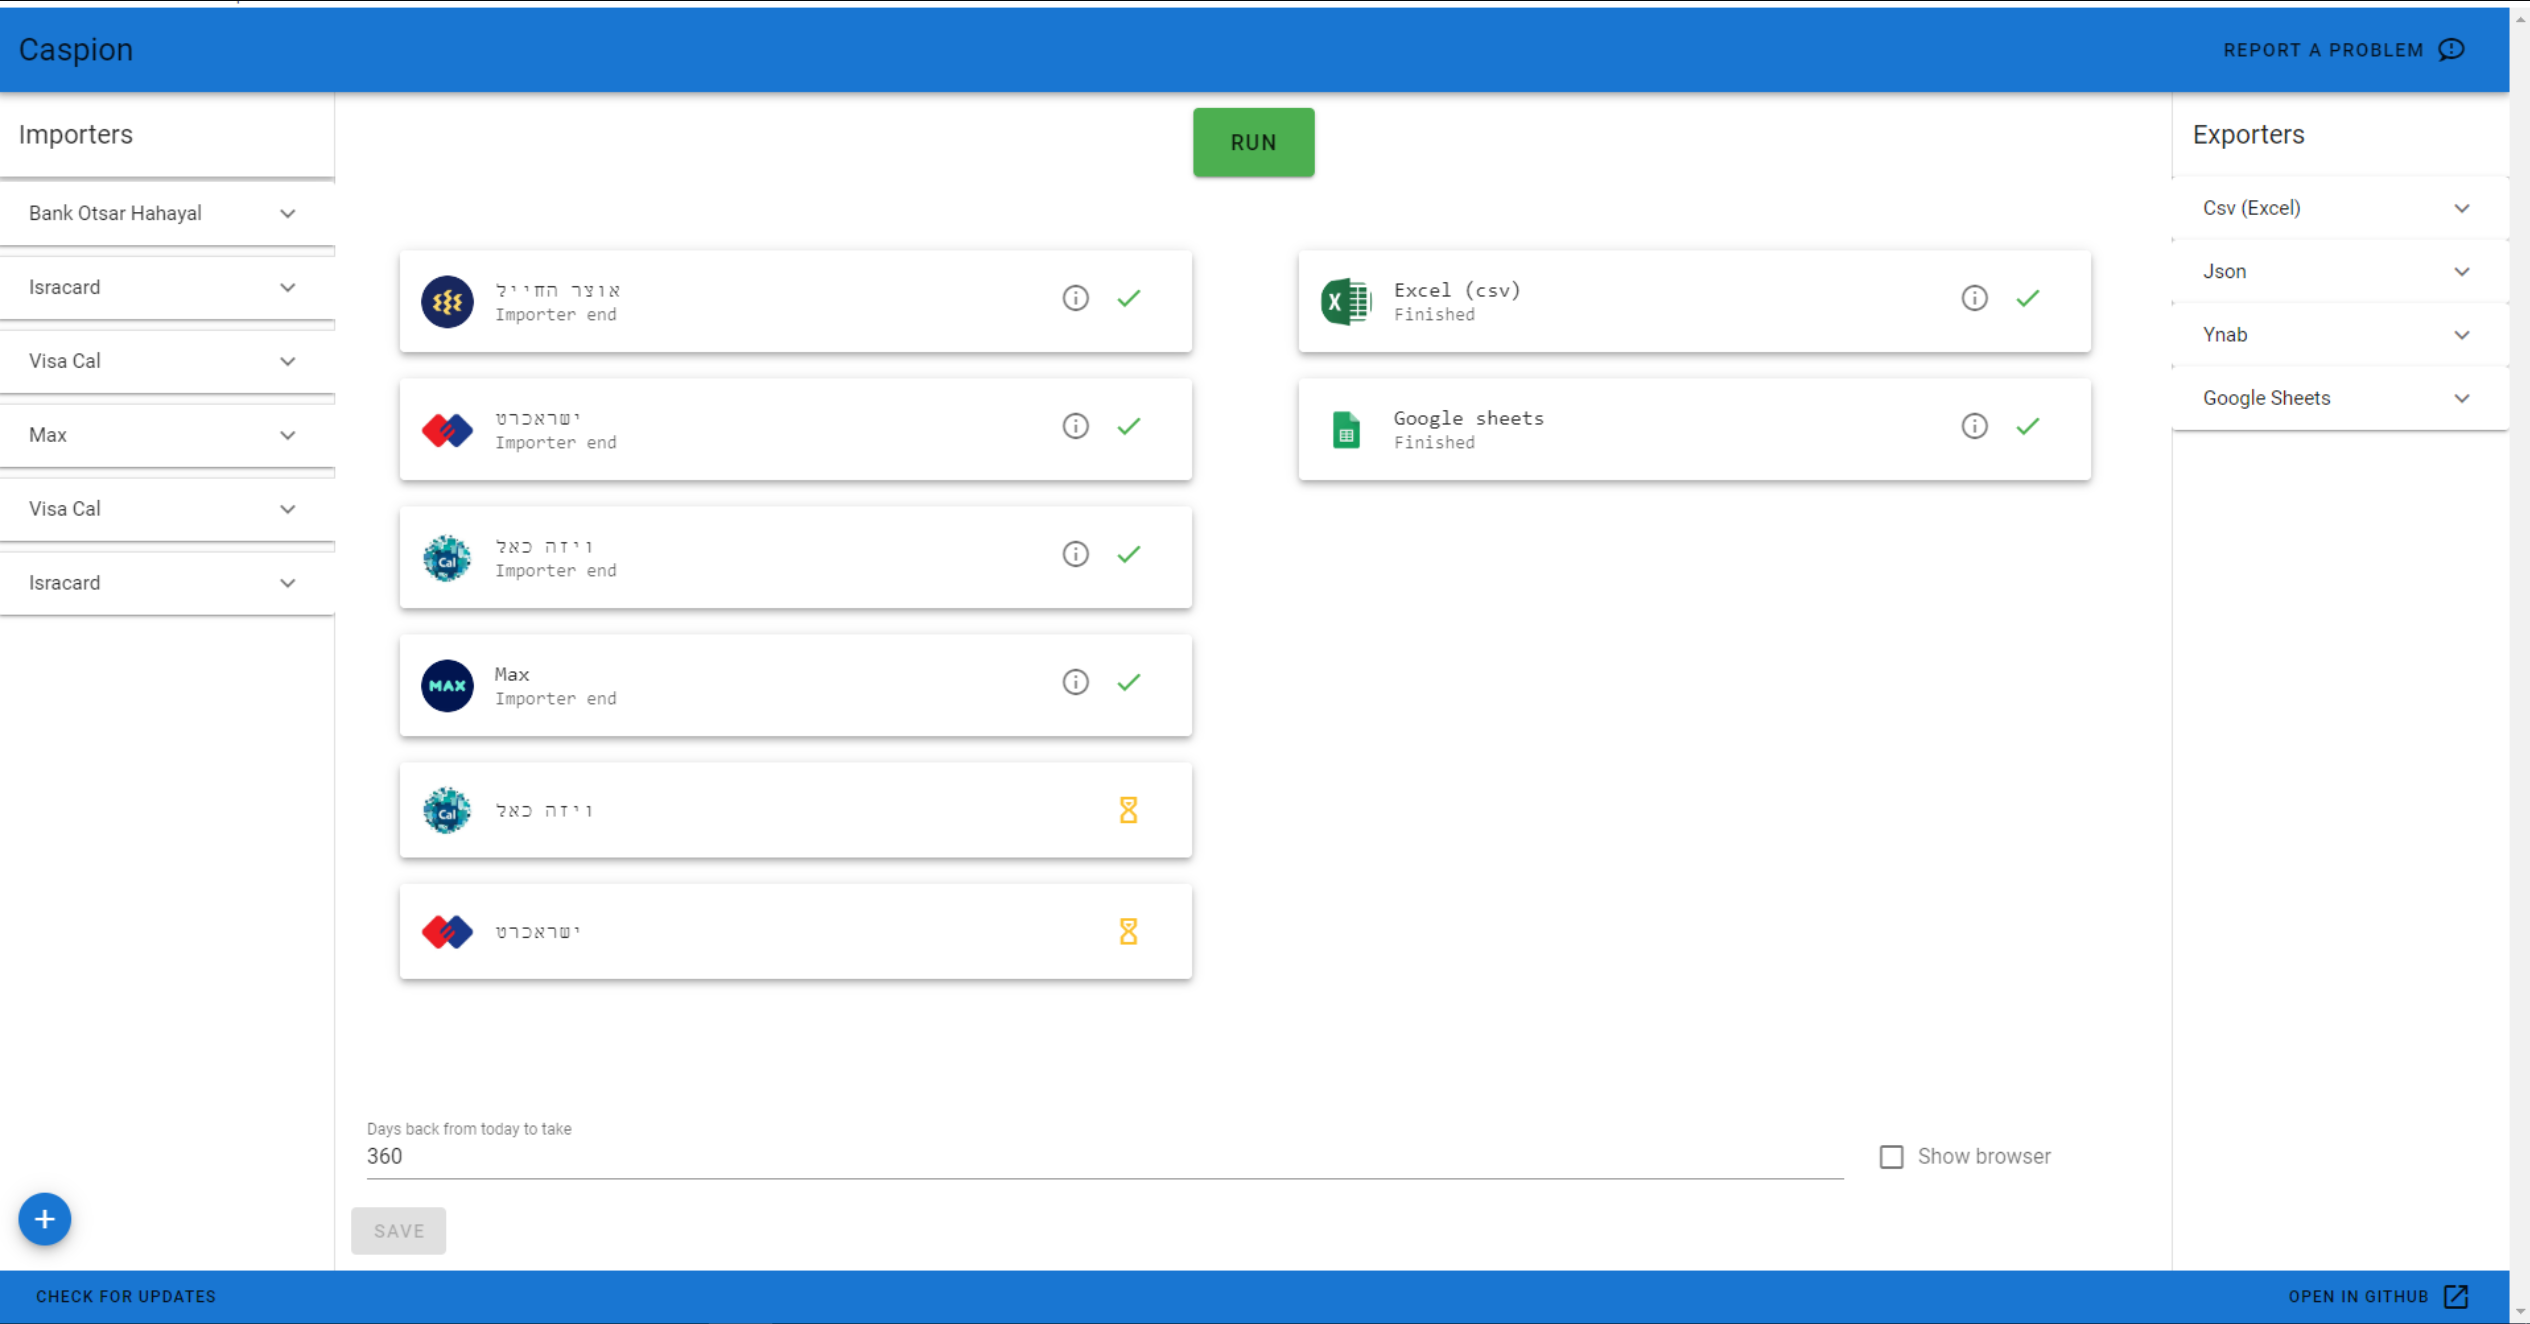This screenshot has width=2530, height=1324.
Task: Click the Google Sheets green logo
Action: point(1346,430)
